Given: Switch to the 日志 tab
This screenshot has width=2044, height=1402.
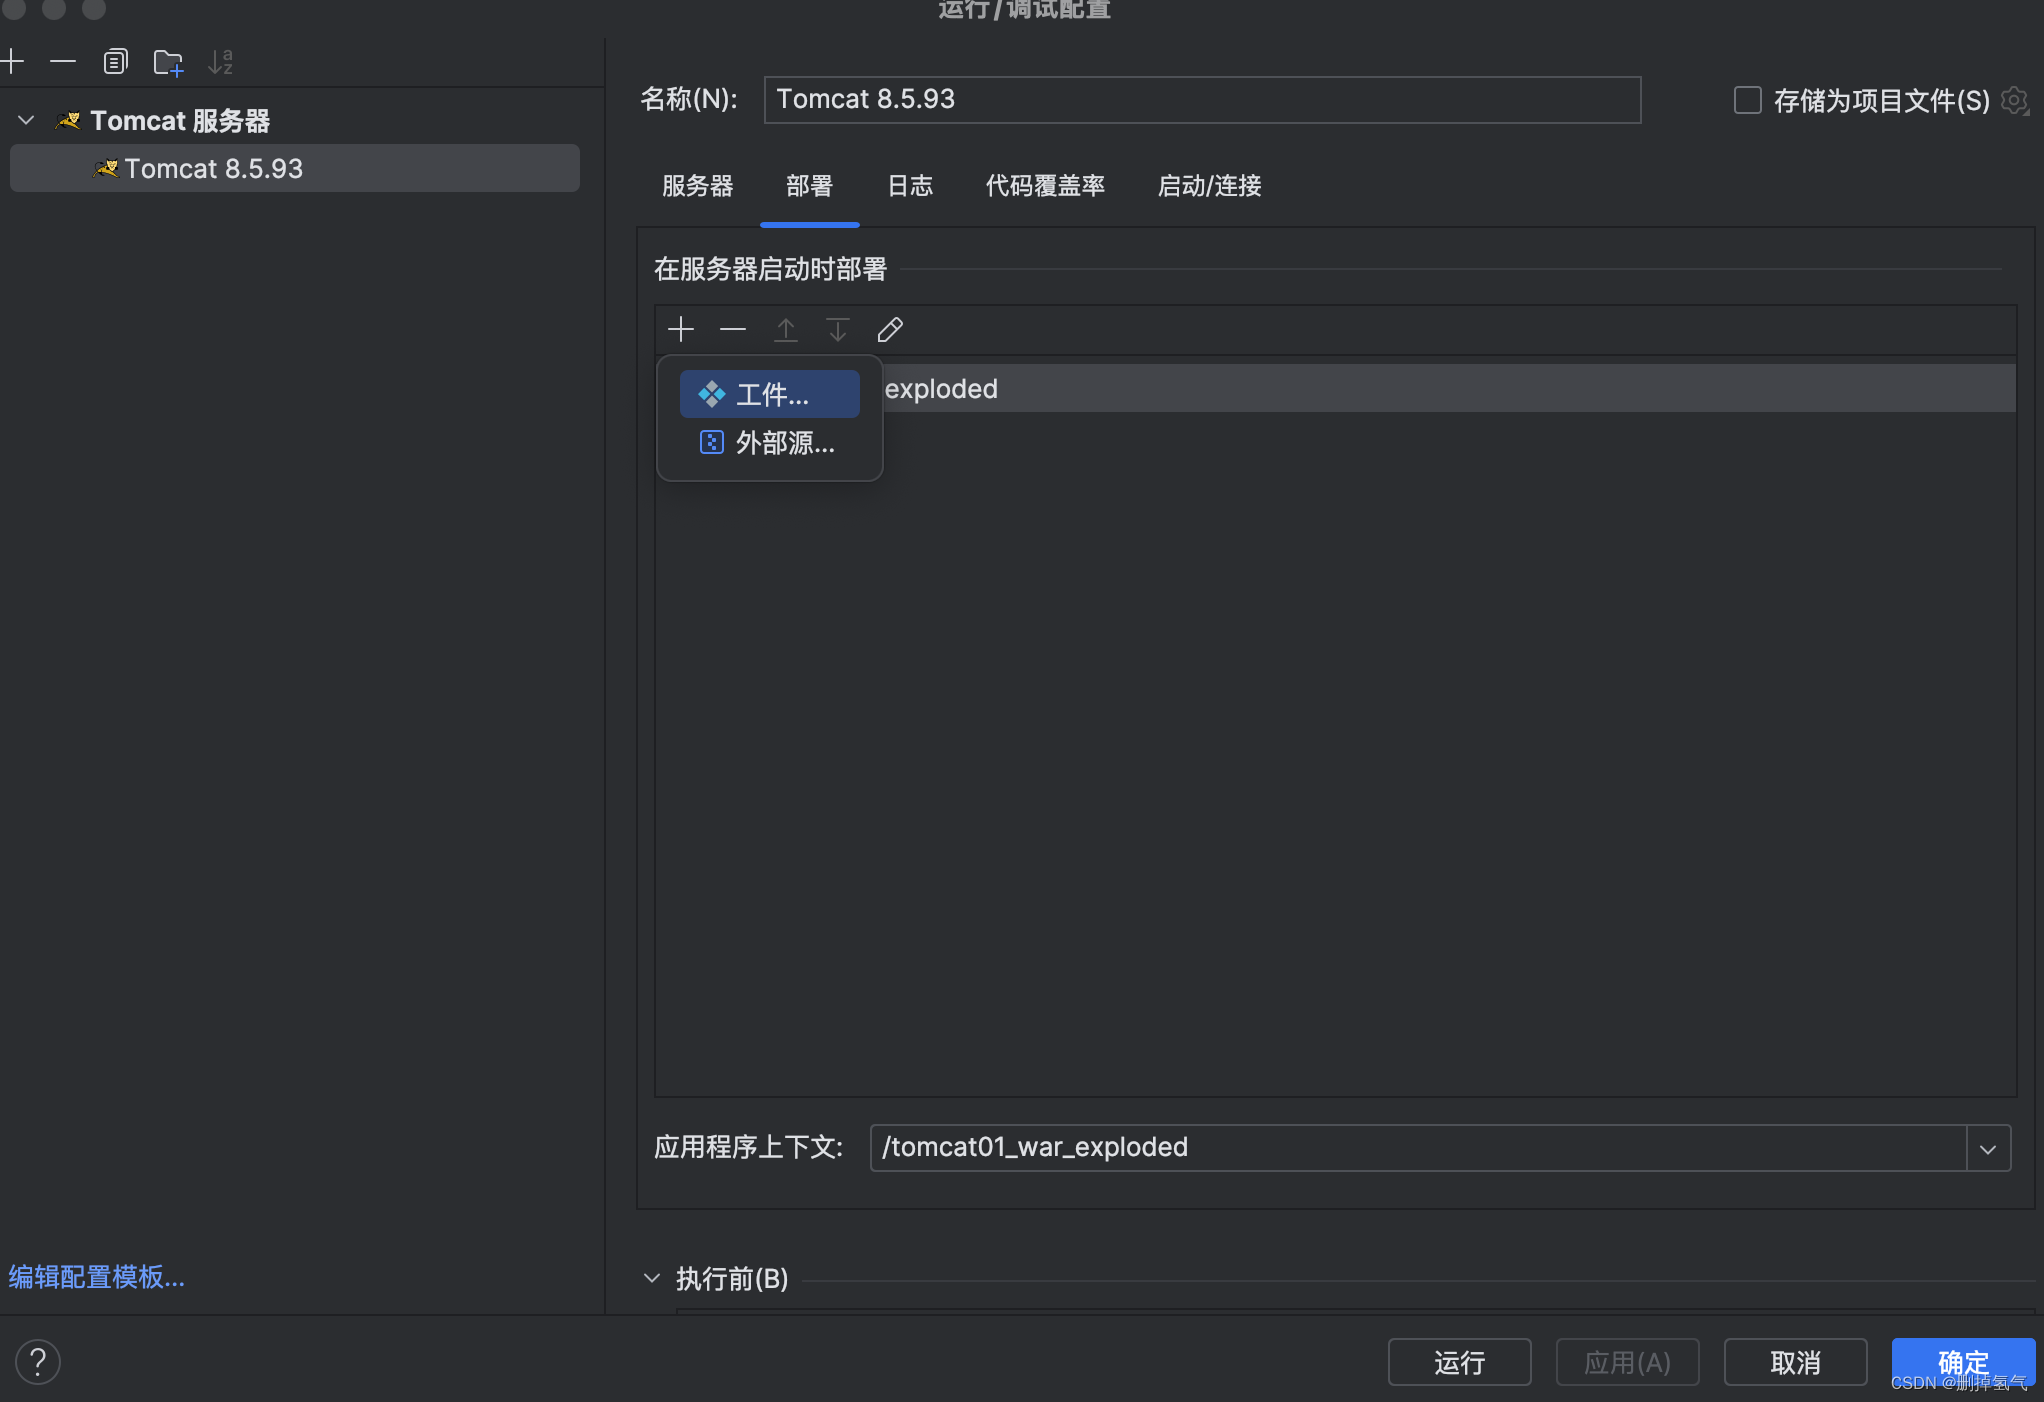Looking at the screenshot, I should (910, 186).
